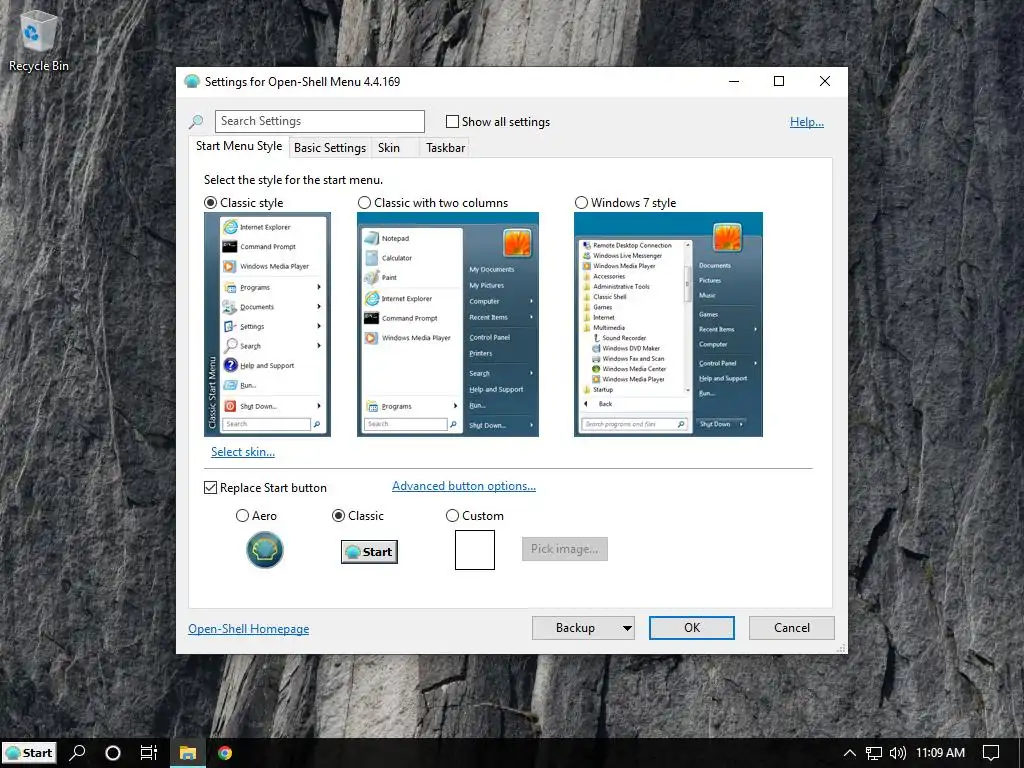Click the Classic style menu preview thumbnail
1024x768 pixels.
coord(267,324)
